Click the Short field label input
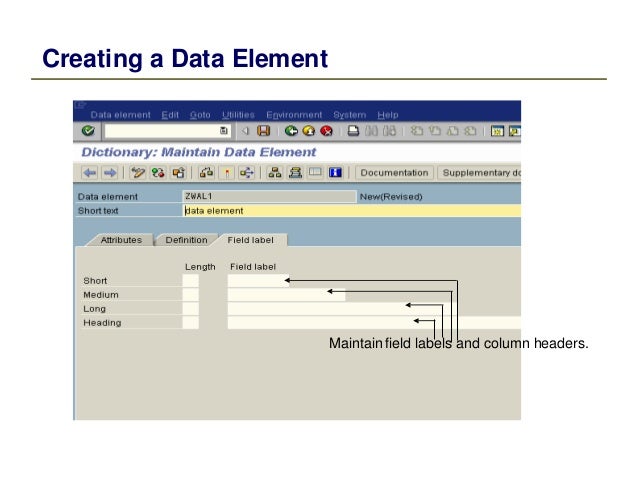This screenshot has width=638, height=479. coord(258,280)
